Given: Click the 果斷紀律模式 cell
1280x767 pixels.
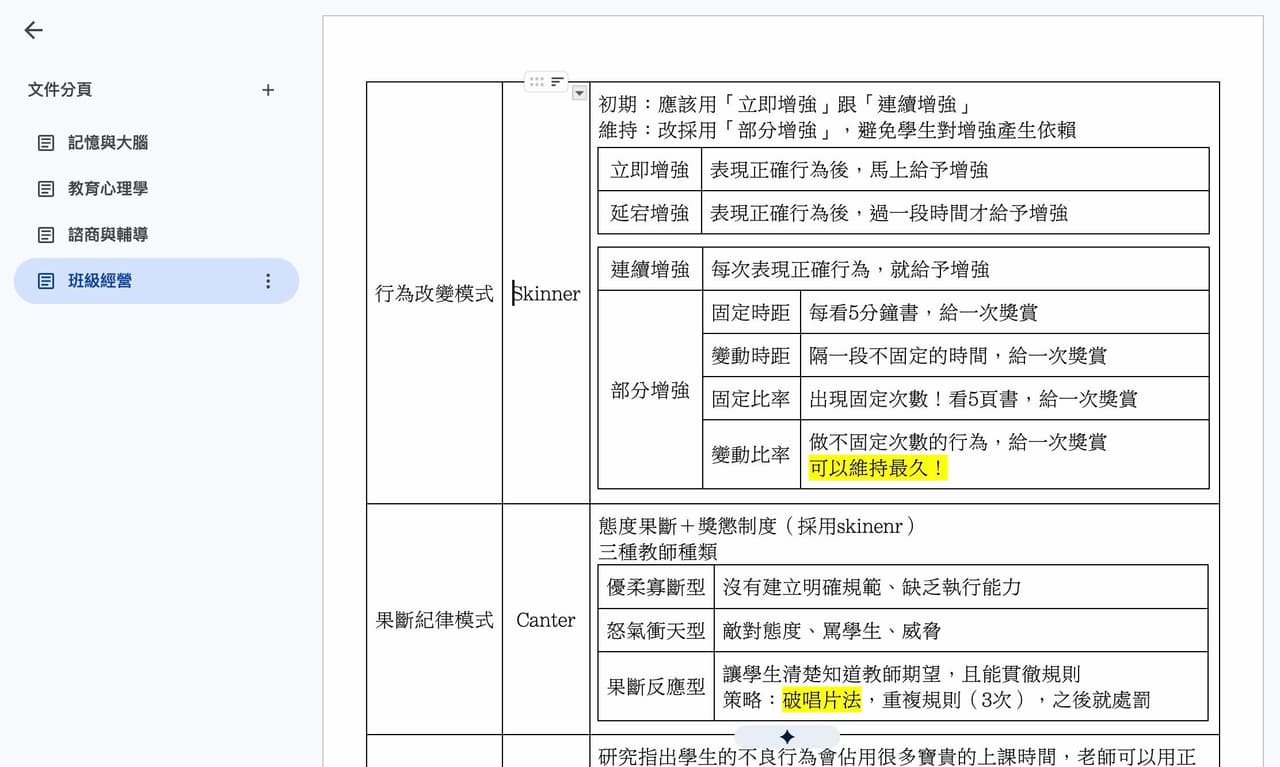Looking at the screenshot, I should 434,620.
